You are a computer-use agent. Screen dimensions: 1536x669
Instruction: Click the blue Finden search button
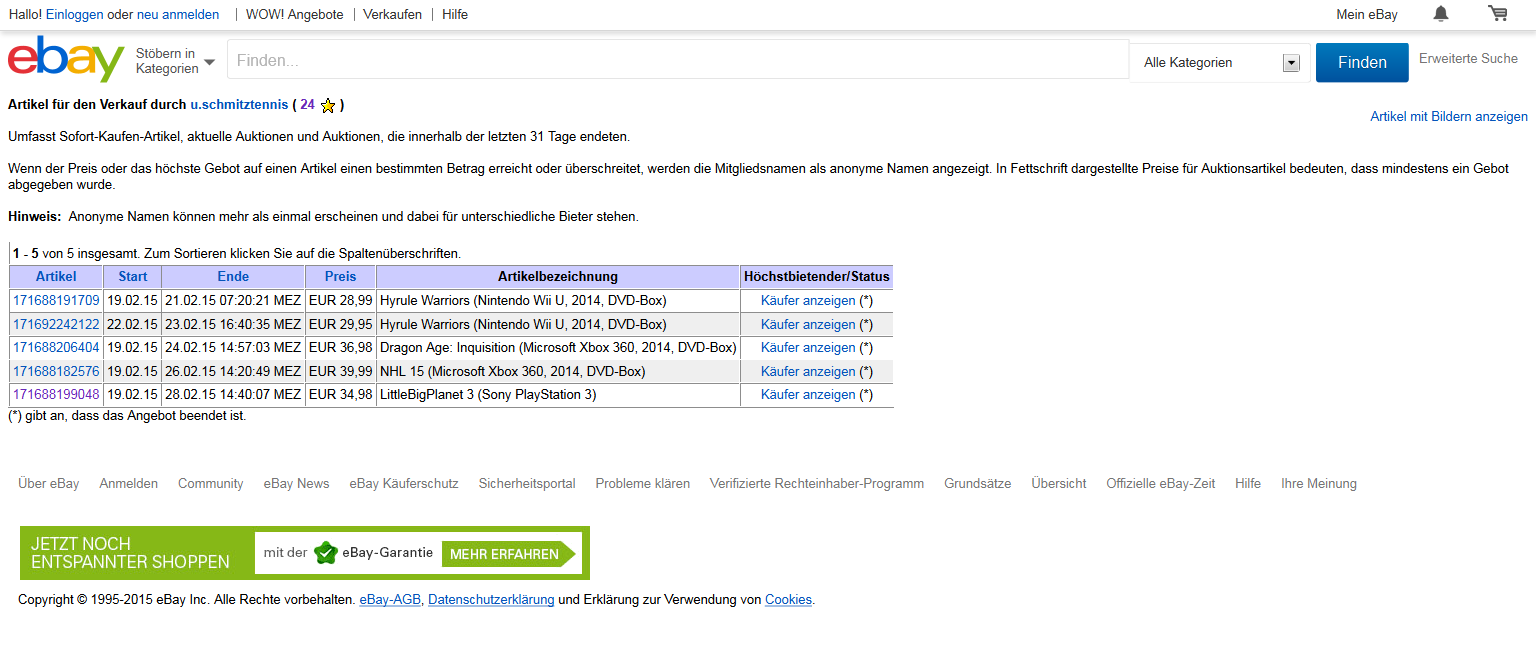1361,62
